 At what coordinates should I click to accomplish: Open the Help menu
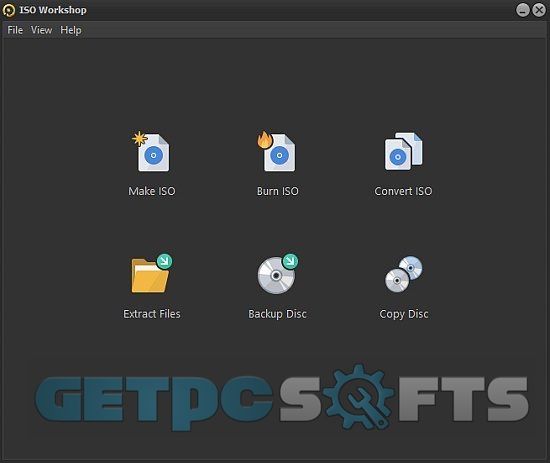point(71,30)
